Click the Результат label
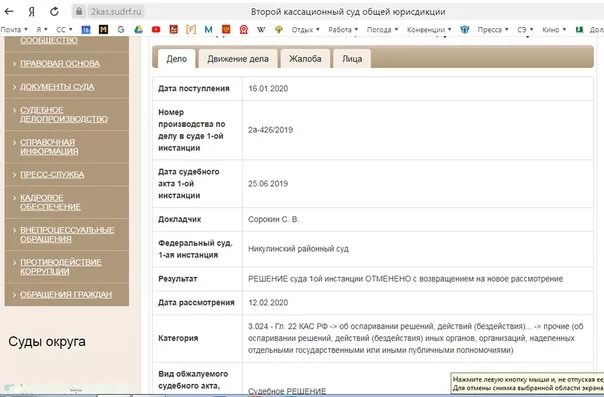This screenshot has width=604, height=397. click(x=178, y=279)
